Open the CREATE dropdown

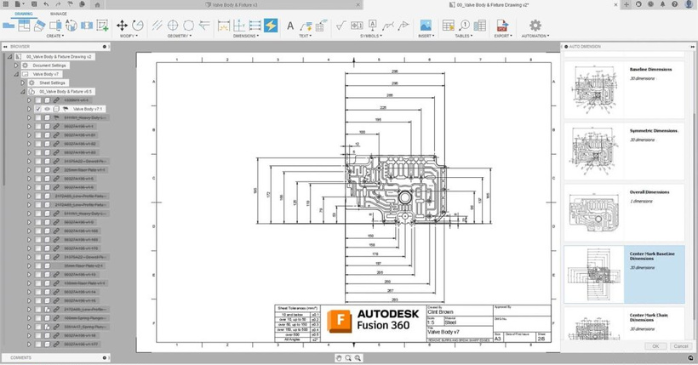pos(55,36)
